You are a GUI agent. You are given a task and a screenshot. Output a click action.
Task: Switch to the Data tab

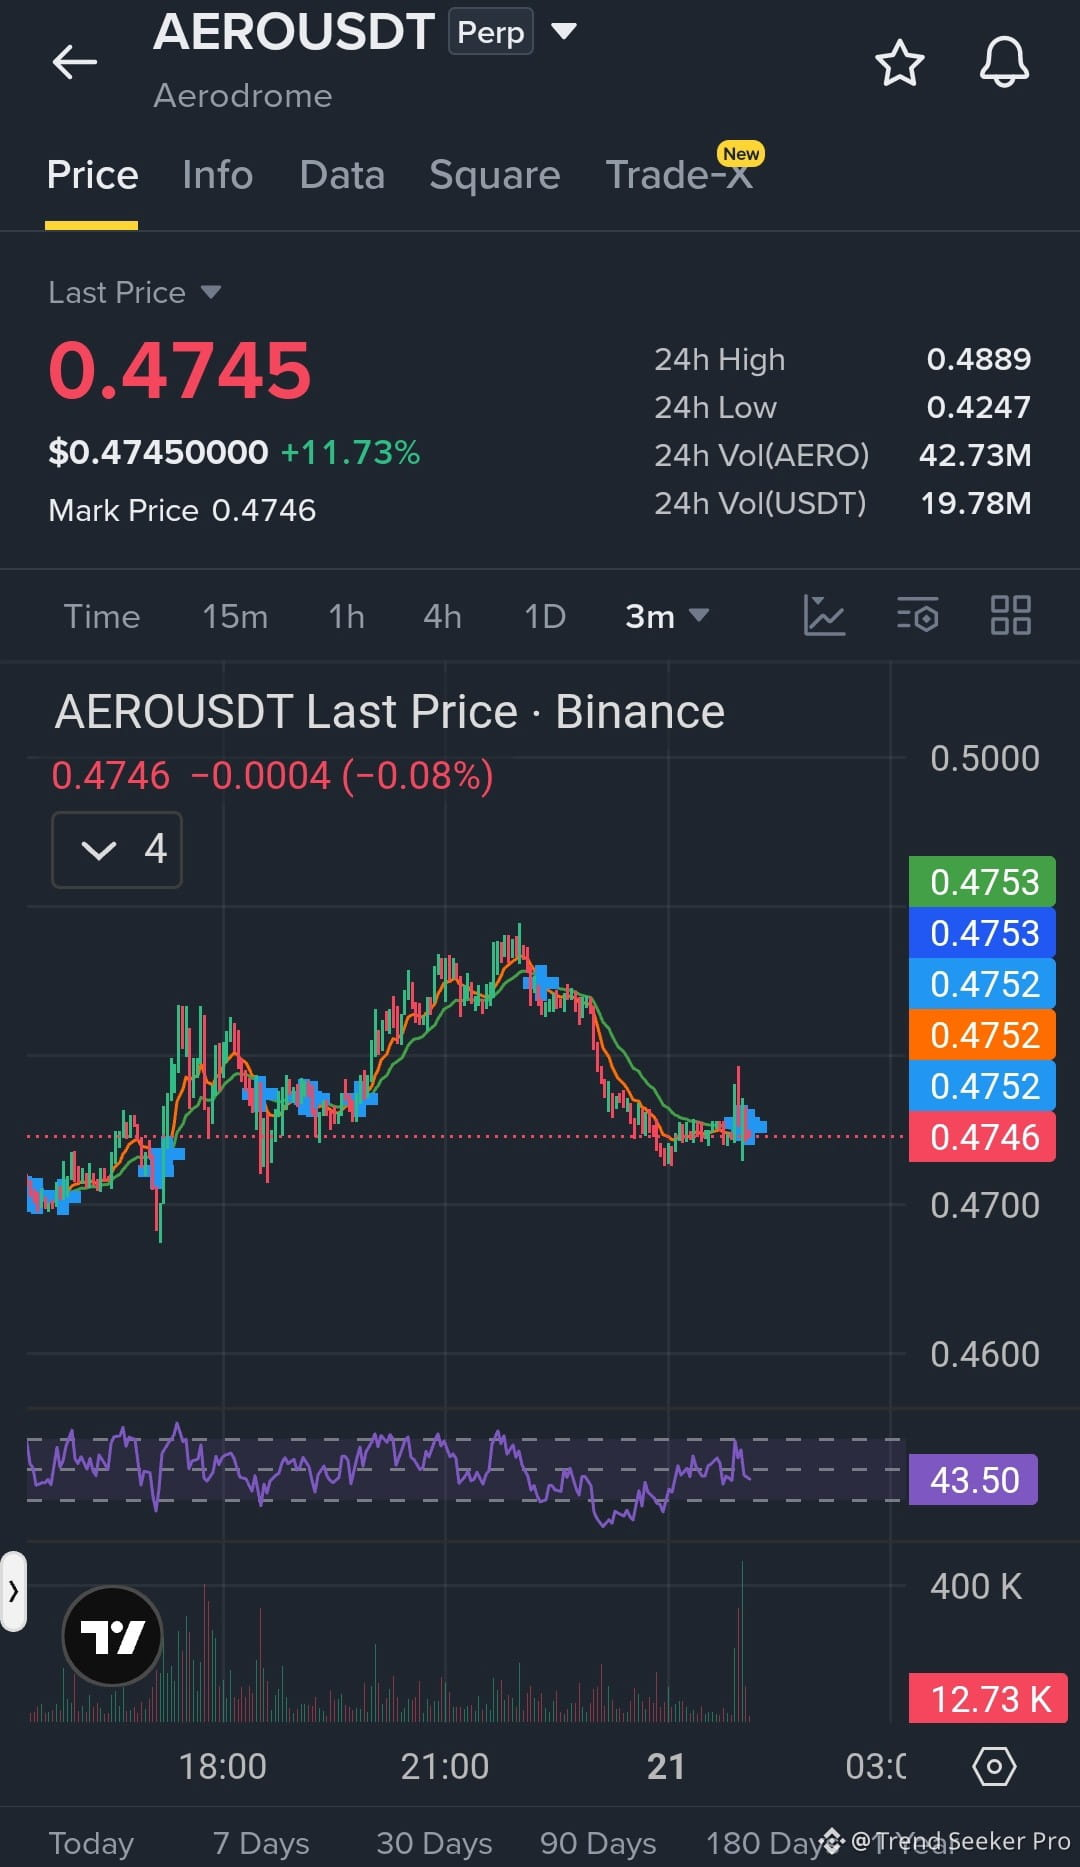[342, 175]
